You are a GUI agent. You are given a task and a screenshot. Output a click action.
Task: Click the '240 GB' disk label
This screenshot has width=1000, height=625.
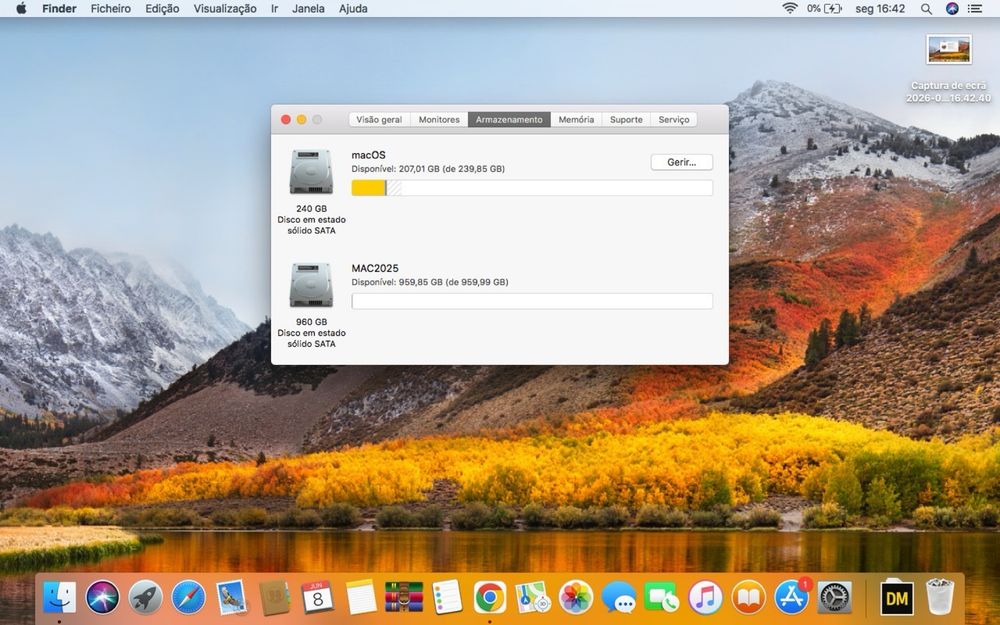coord(311,209)
